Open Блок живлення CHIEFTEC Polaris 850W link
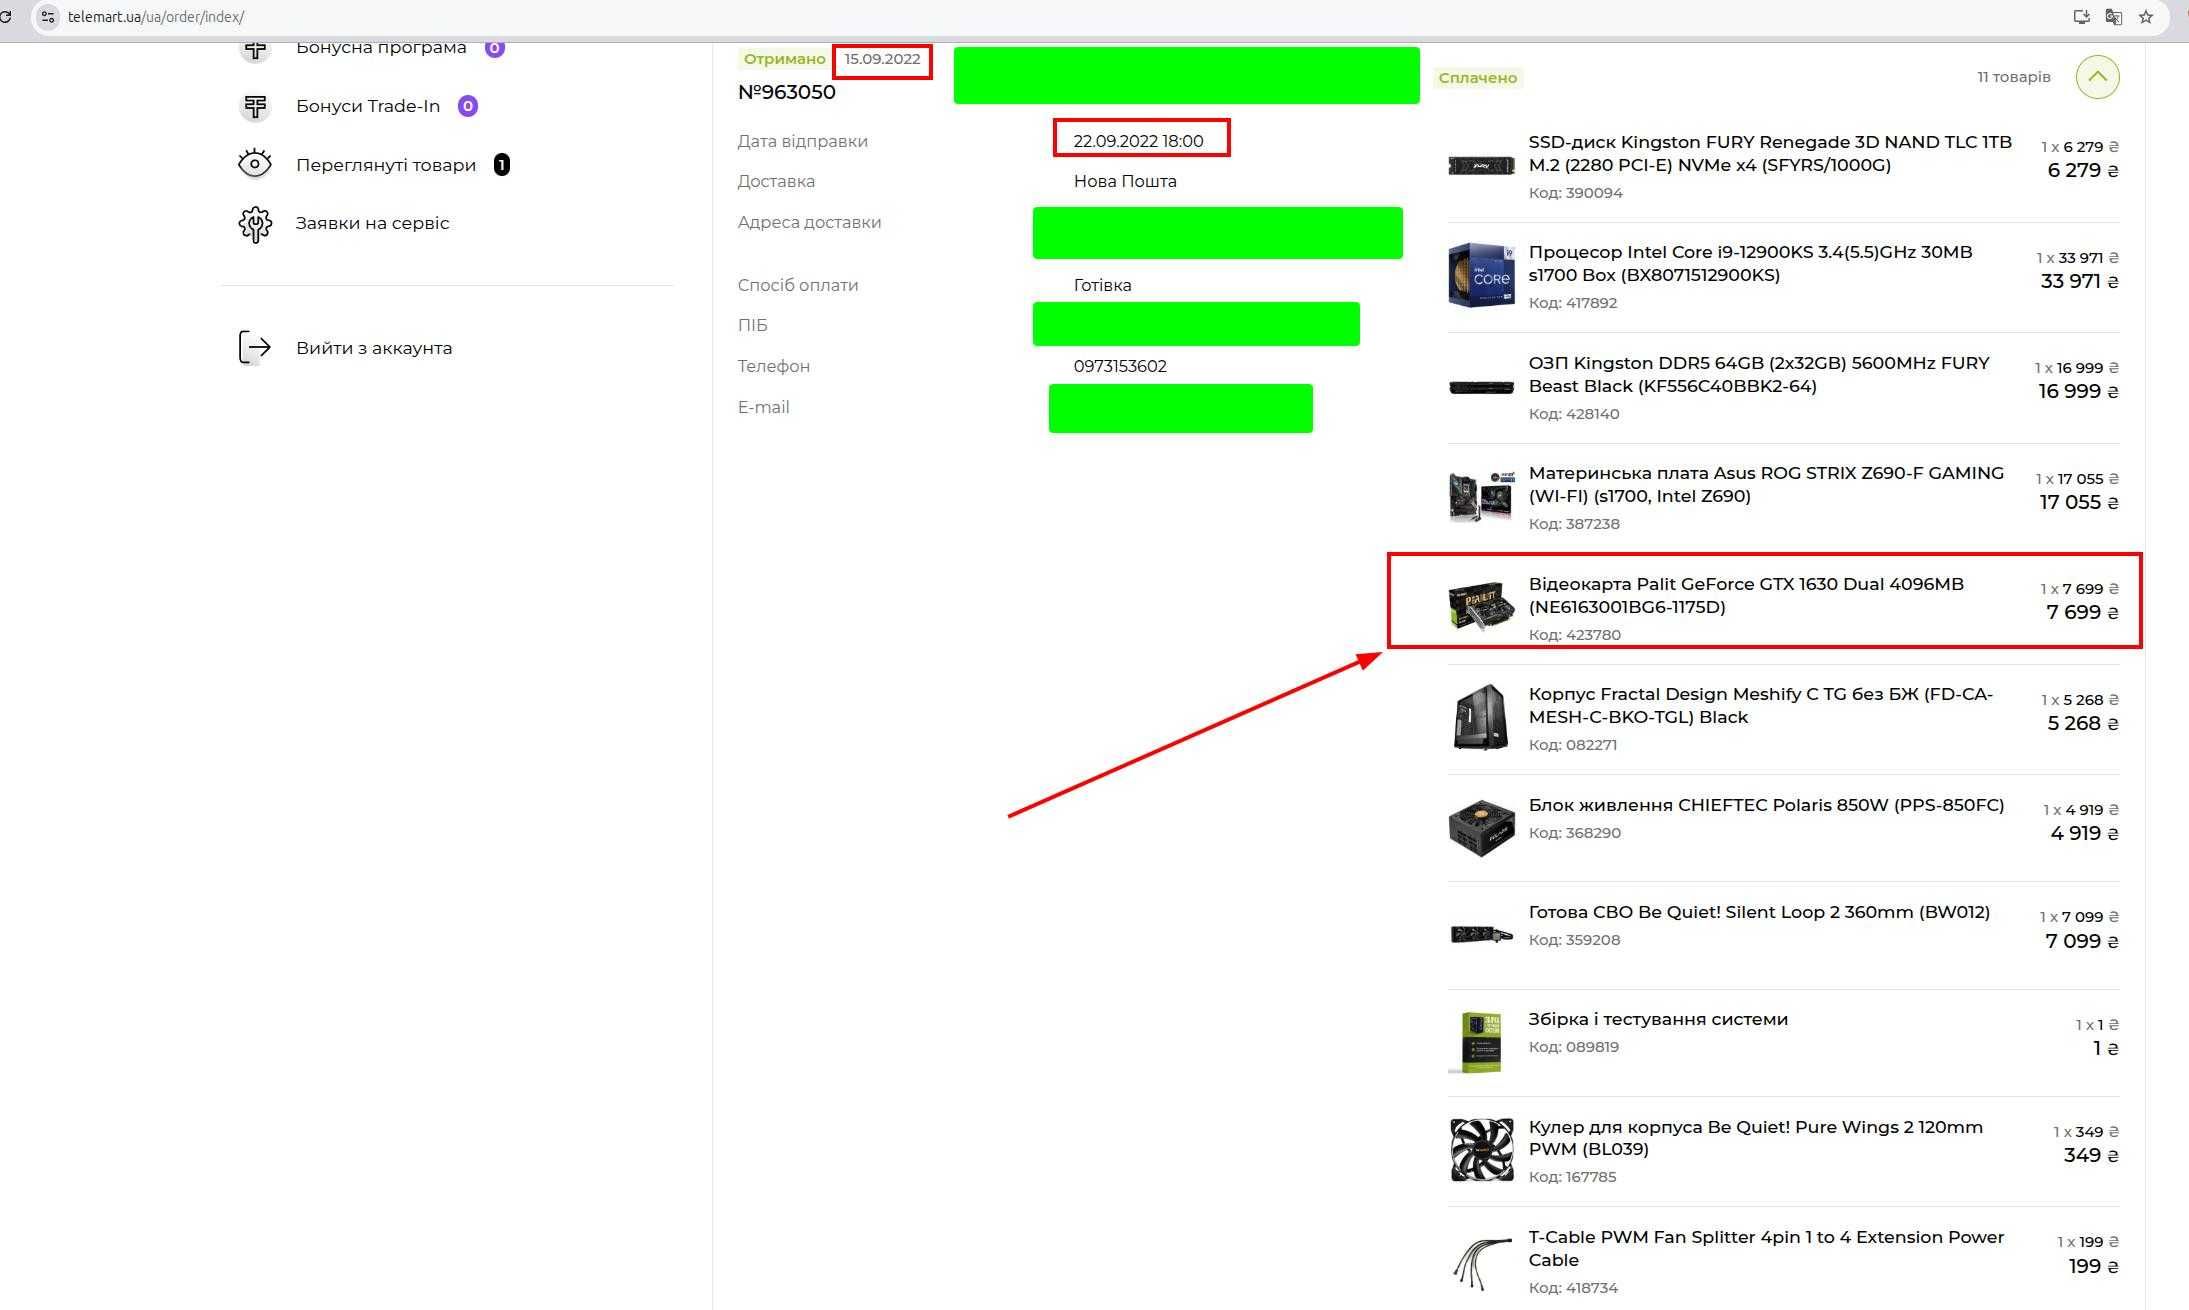Viewport: 2189px width, 1310px height. click(x=1766, y=805)
